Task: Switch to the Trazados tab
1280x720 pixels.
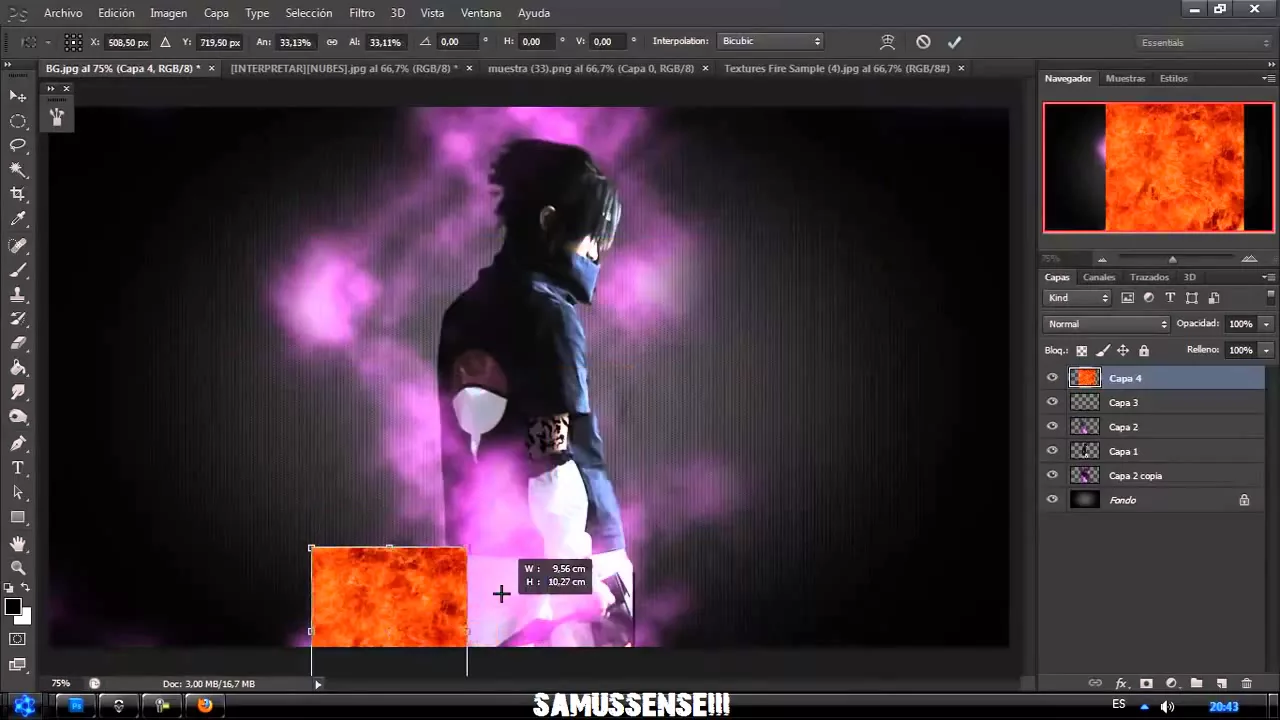Action: pos(1149,277)
